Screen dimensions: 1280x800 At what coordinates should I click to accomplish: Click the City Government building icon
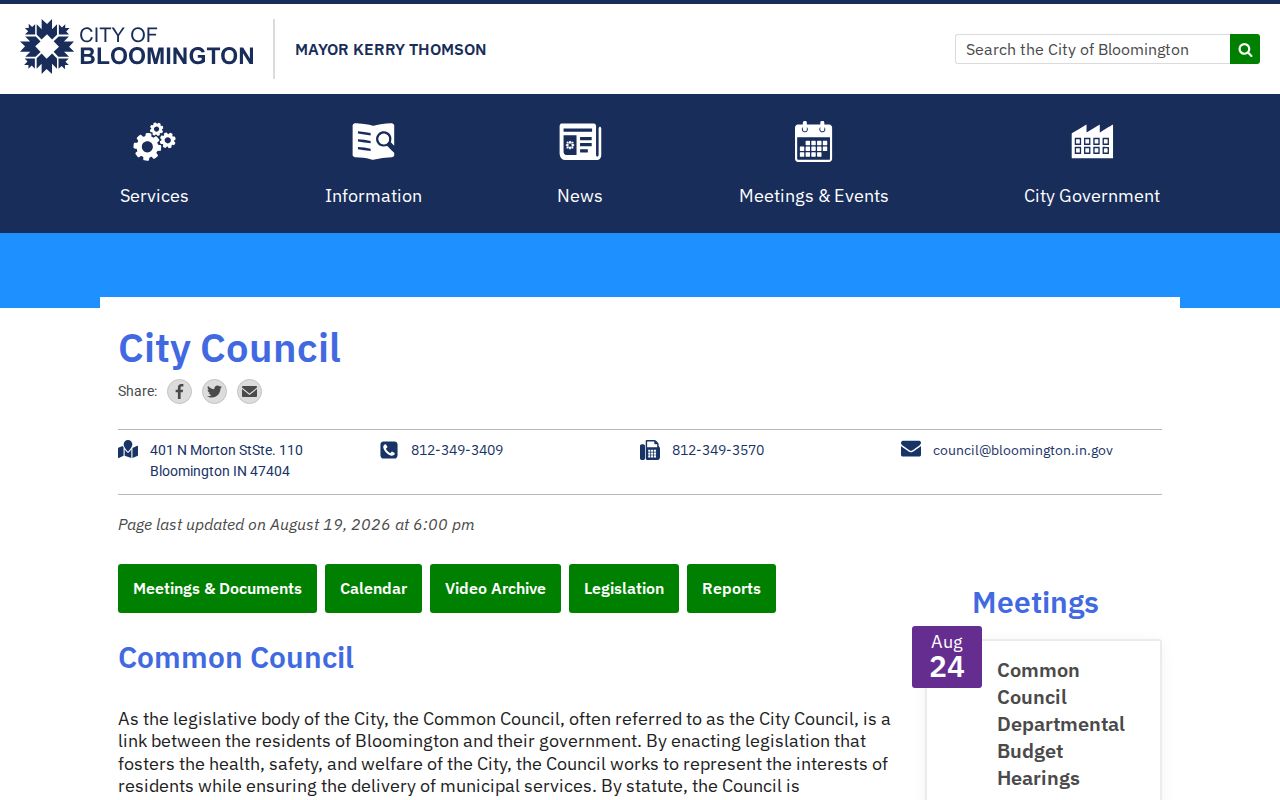click(1092, 142)
